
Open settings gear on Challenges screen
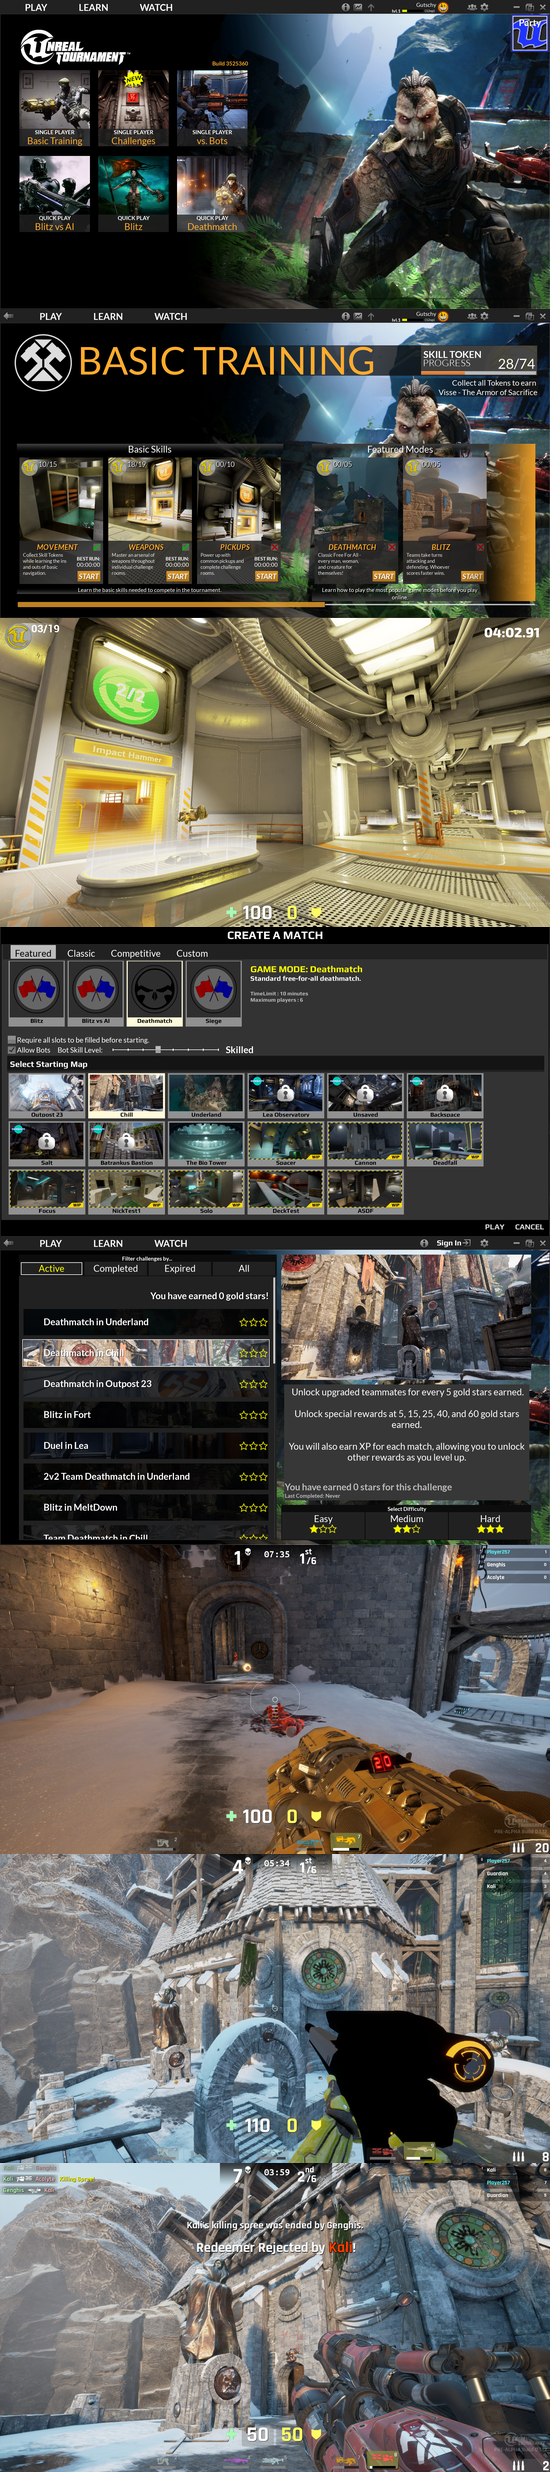point(484,1243)
